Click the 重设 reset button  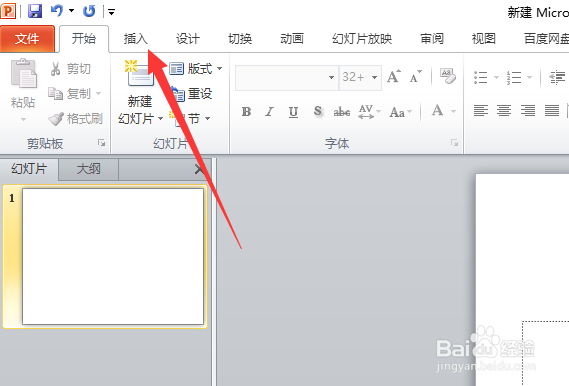click(192, 94)
